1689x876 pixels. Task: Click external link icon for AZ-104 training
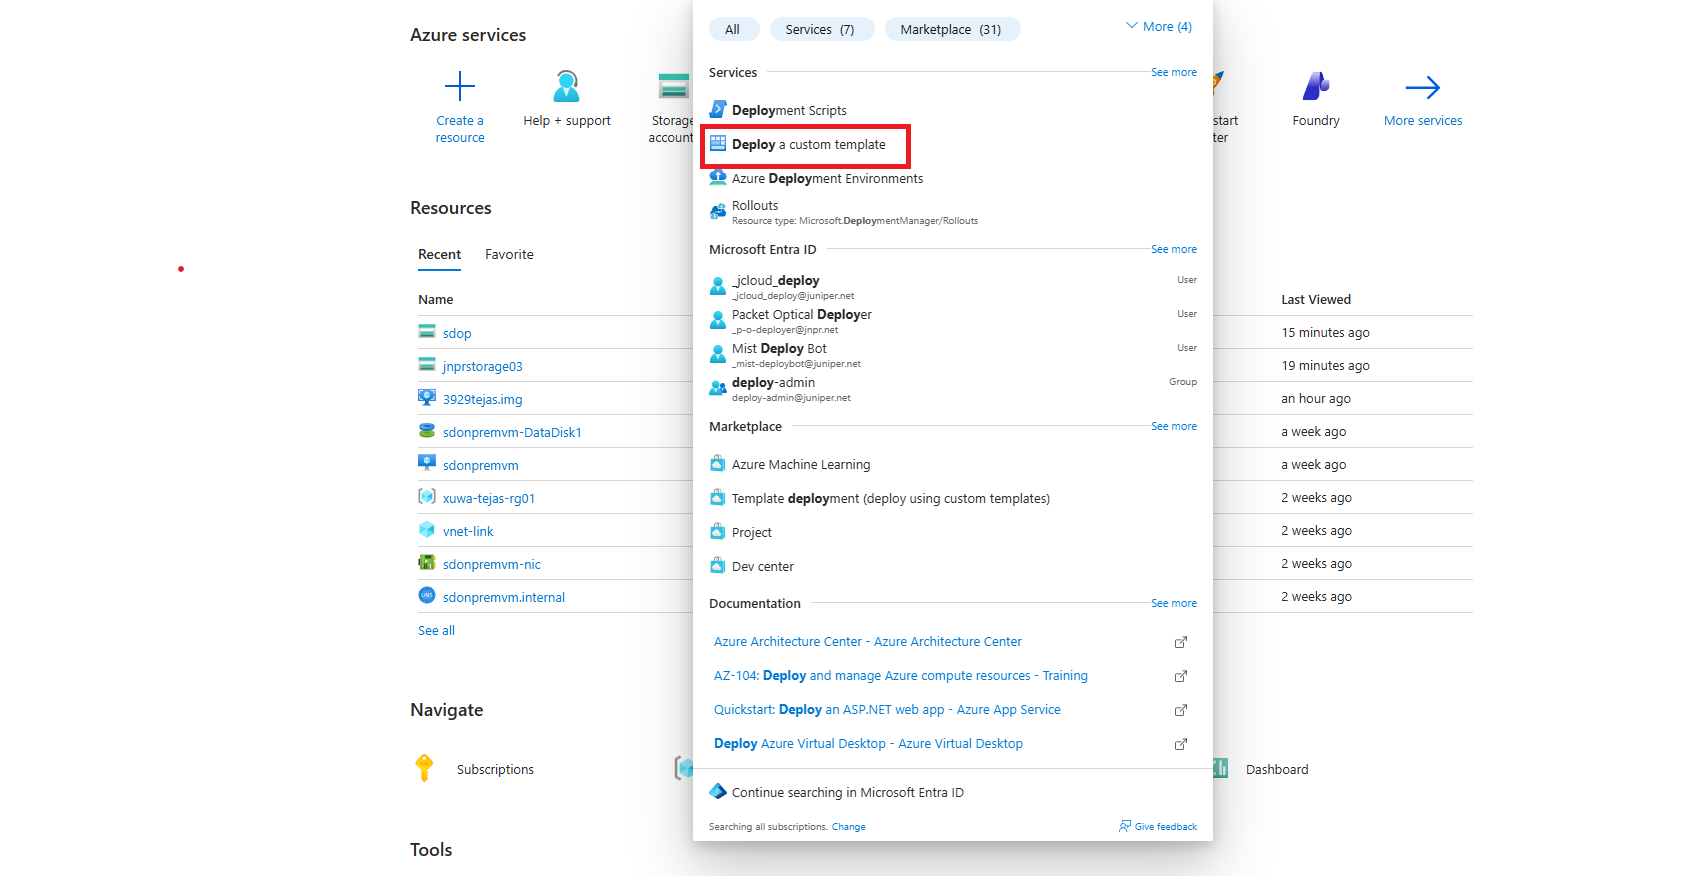[1181, 676]
